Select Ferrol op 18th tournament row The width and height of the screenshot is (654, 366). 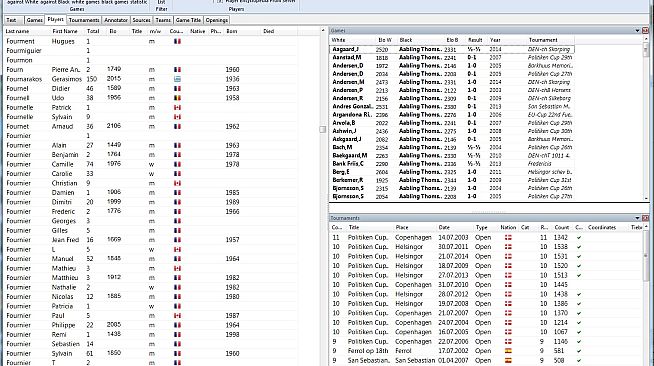(486, 351)
